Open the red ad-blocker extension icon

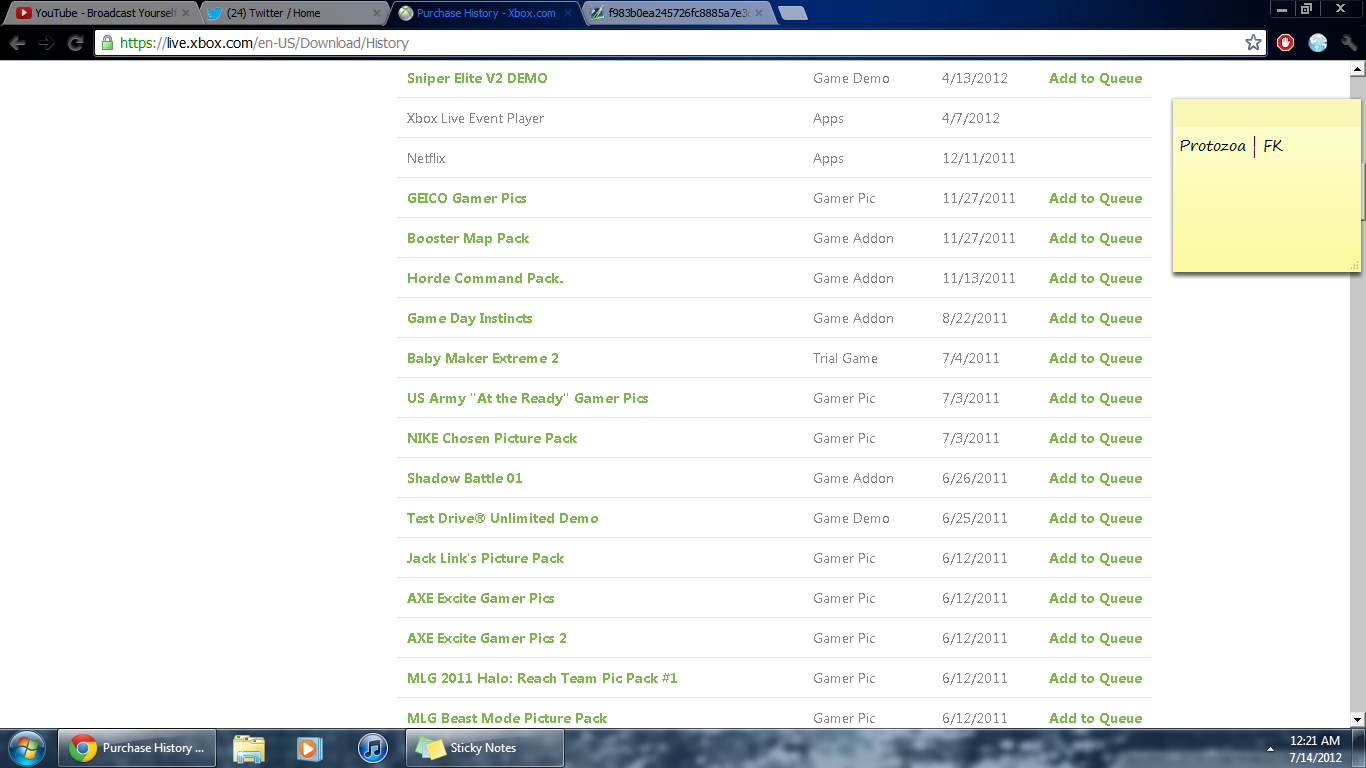pyautogui.click(x=1286, y=43)
